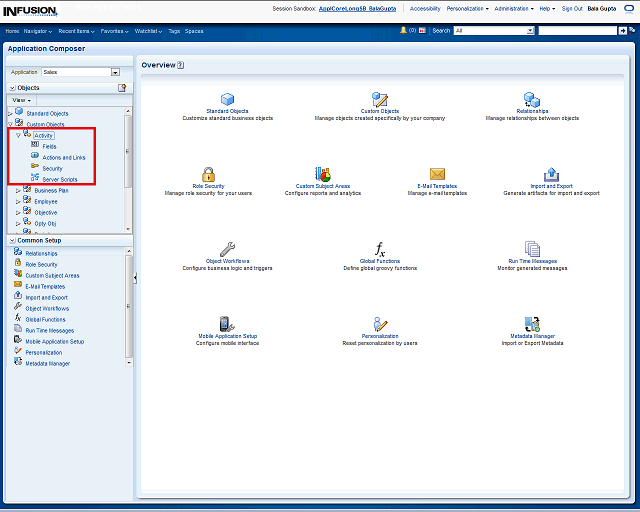This screenshot has width=640, height=512.
Task: Click the Import and Export overview icon
Action: tap(551, 174)
